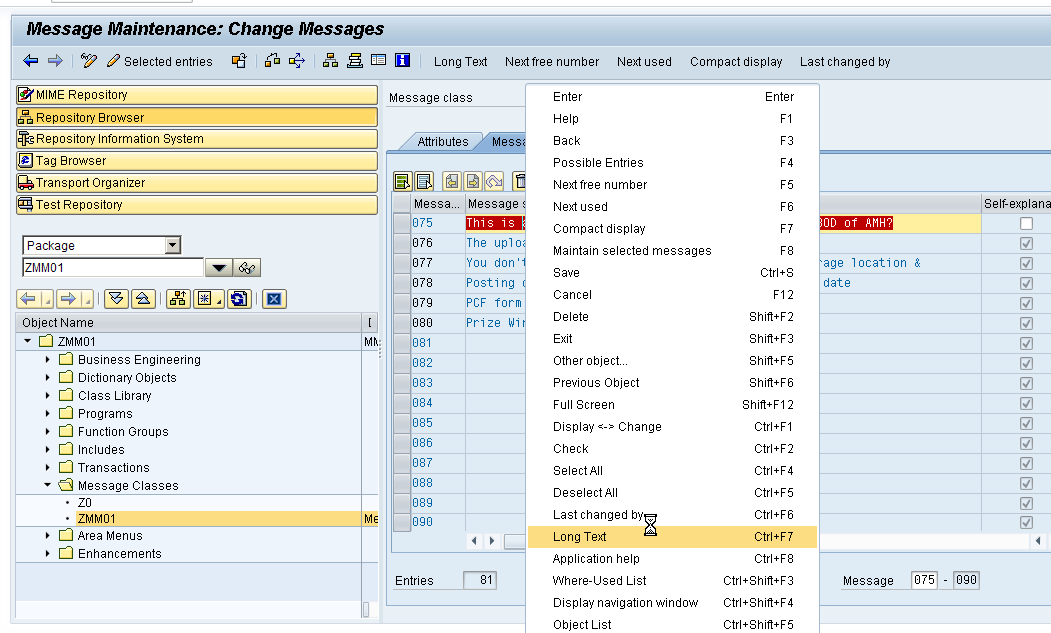The height and width of the screenshot is (633, 1051).
Task: Uncheck Self-explanatory for message 075
Action: (1026, 223)
